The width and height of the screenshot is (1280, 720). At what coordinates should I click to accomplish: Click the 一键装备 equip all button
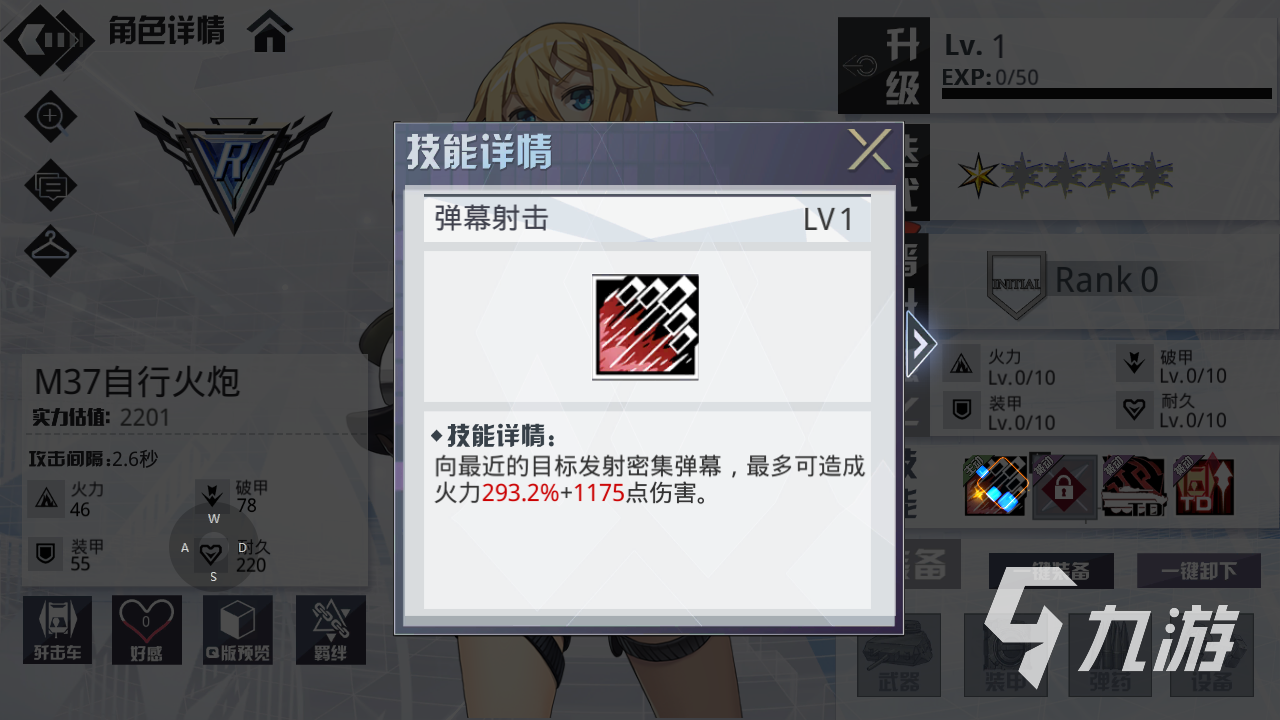click(x=1050, y=571)
